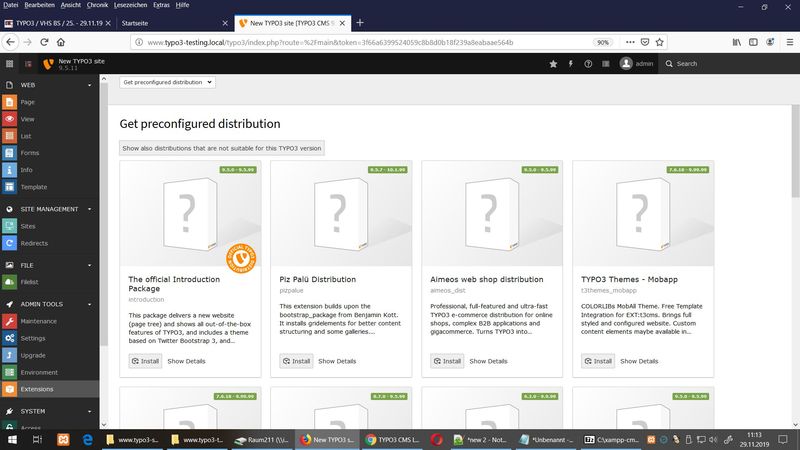Show Details for official Introduction Package
Image resolution: width=800 pixels, height=450 pixels.
pos(186,361)
